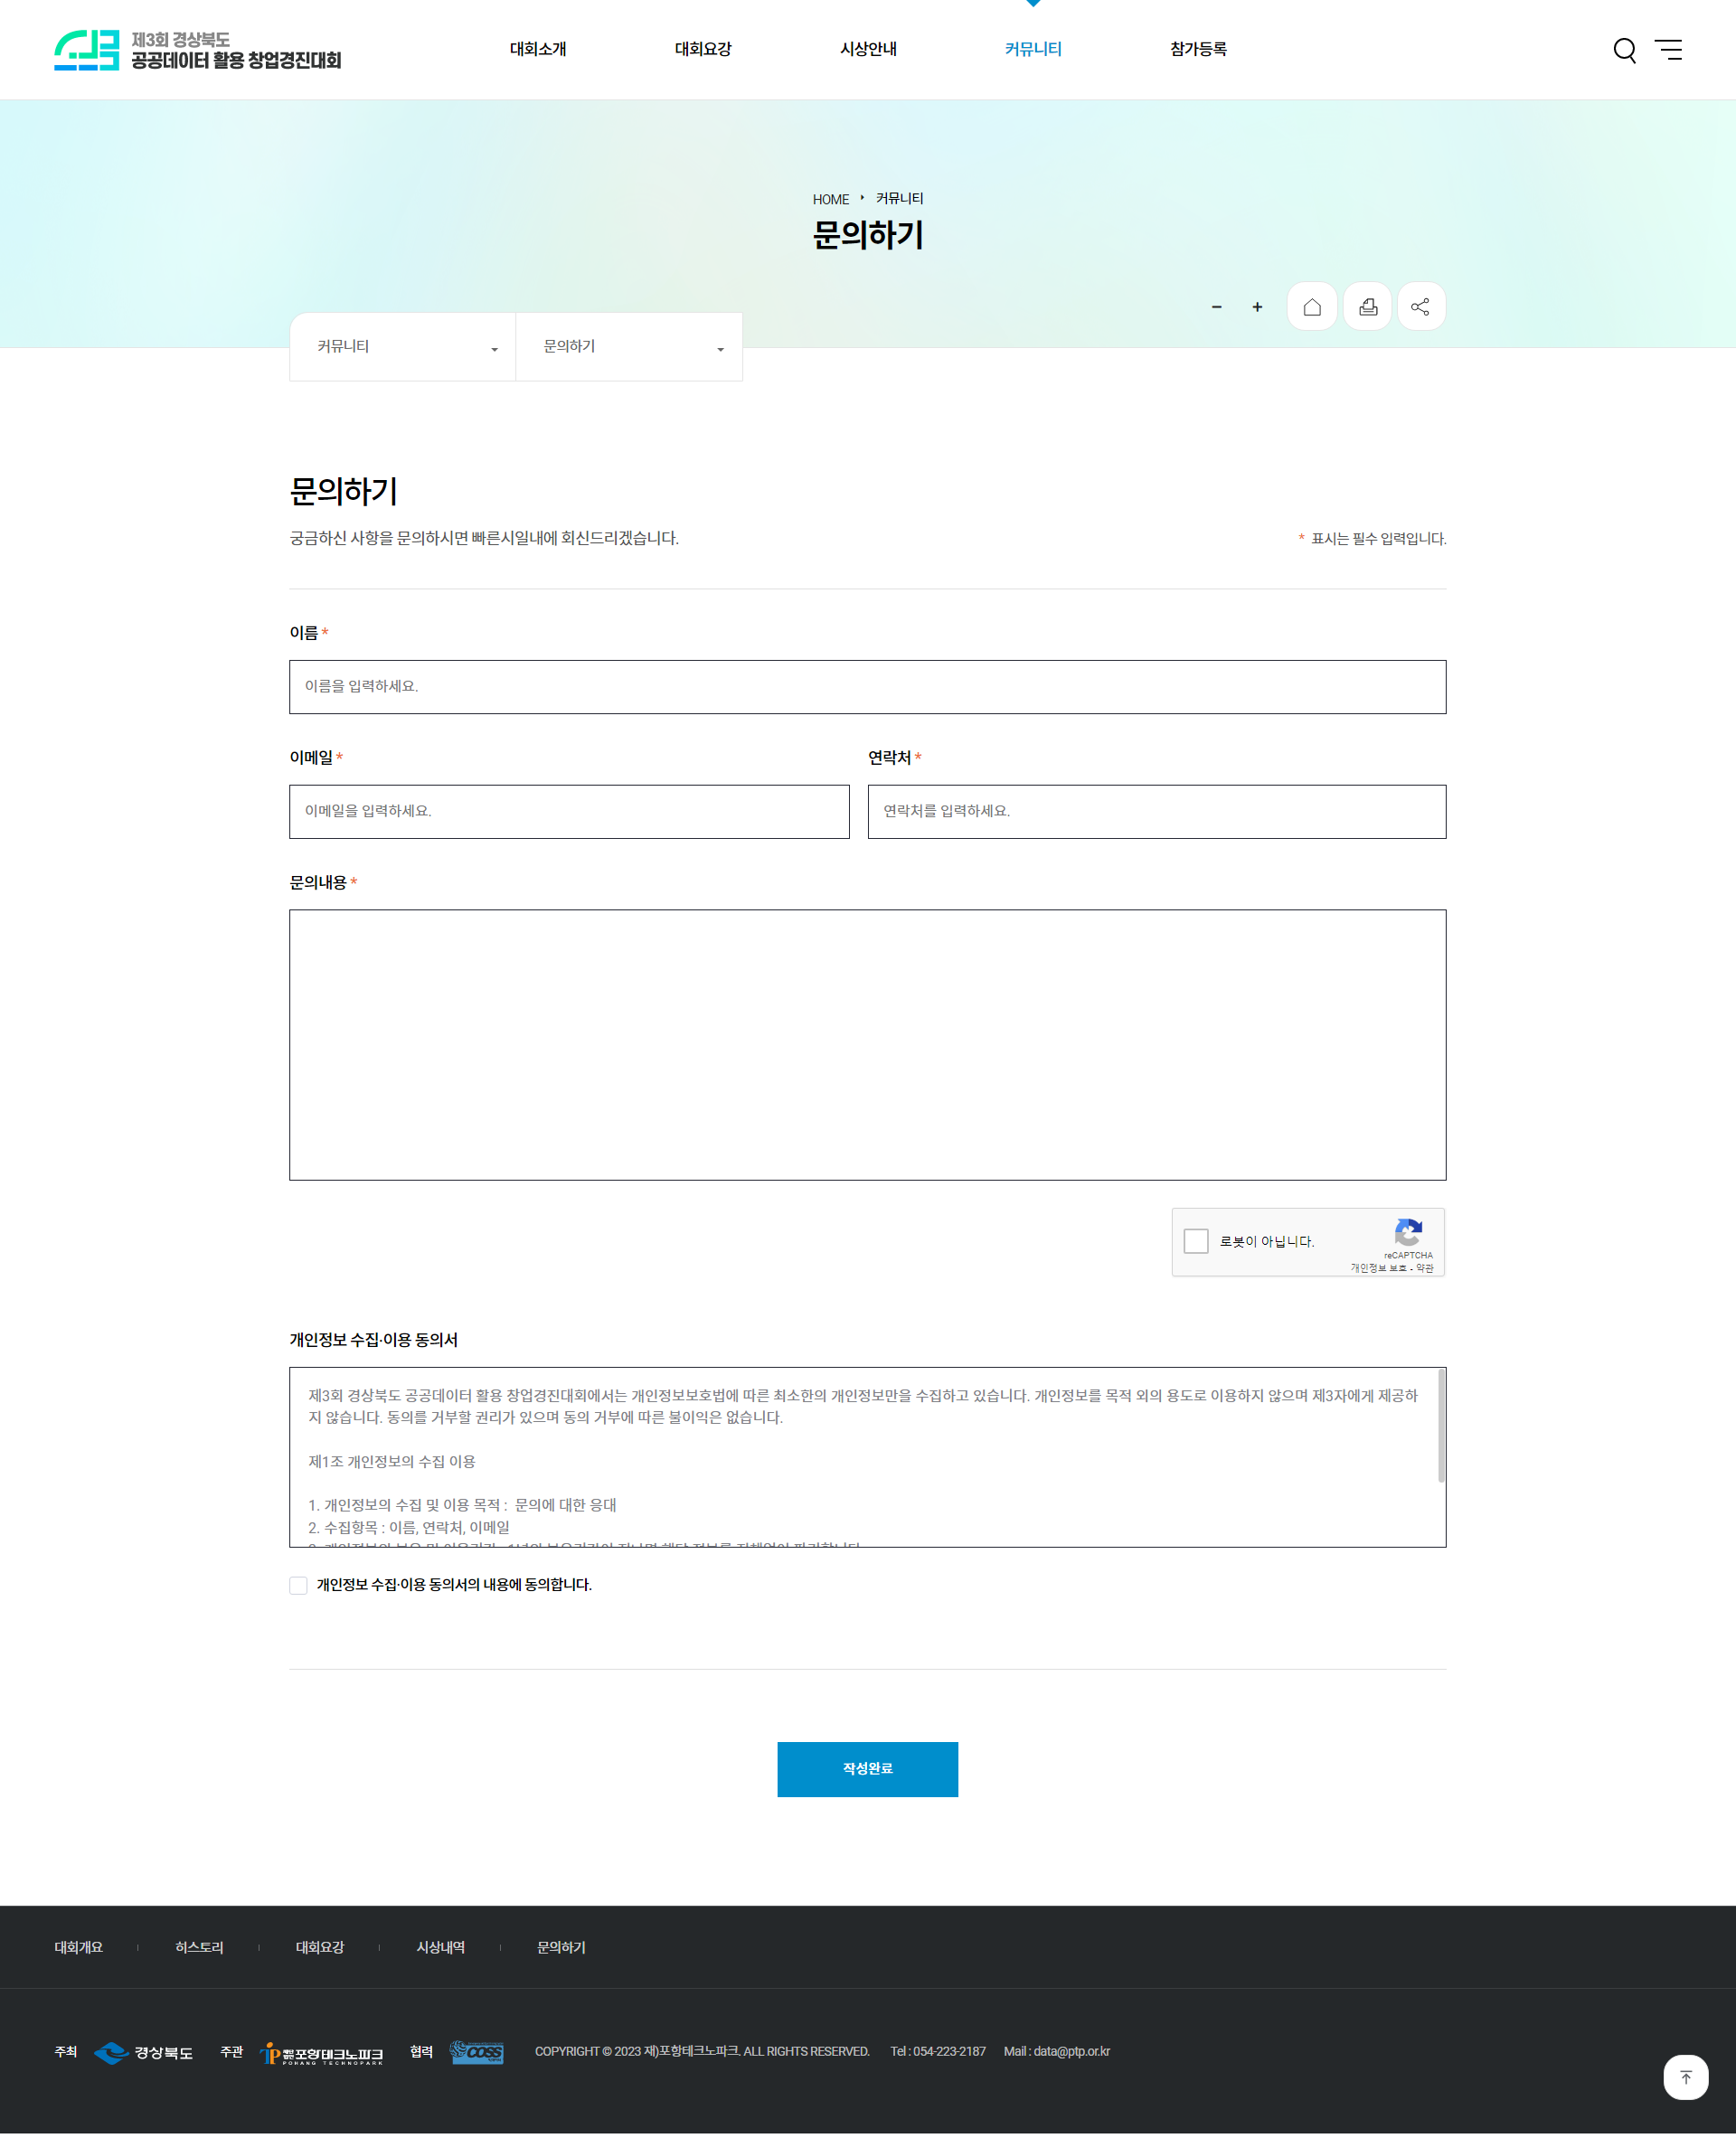Click the COSS footer logo
The height and width of the screenshot is (2138, 1736).
[477, 2052]
